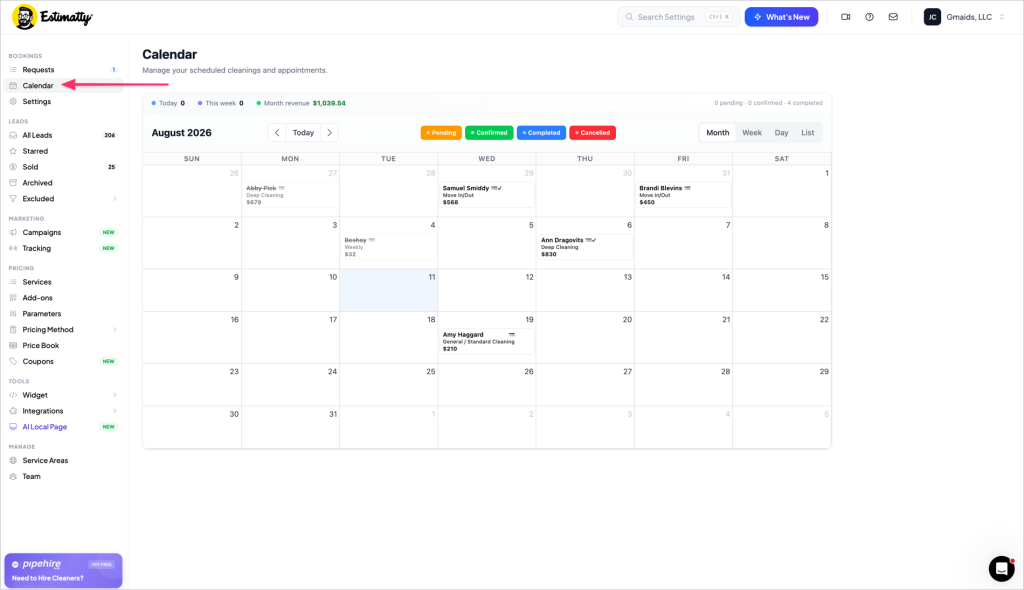
Task: Click the All Leads inbox icon
Action: point(13,135)
